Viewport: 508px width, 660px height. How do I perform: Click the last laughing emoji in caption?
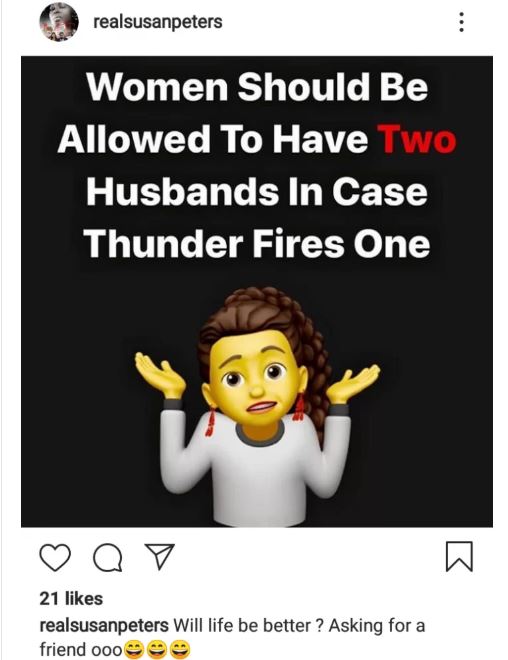click(179, 649)
